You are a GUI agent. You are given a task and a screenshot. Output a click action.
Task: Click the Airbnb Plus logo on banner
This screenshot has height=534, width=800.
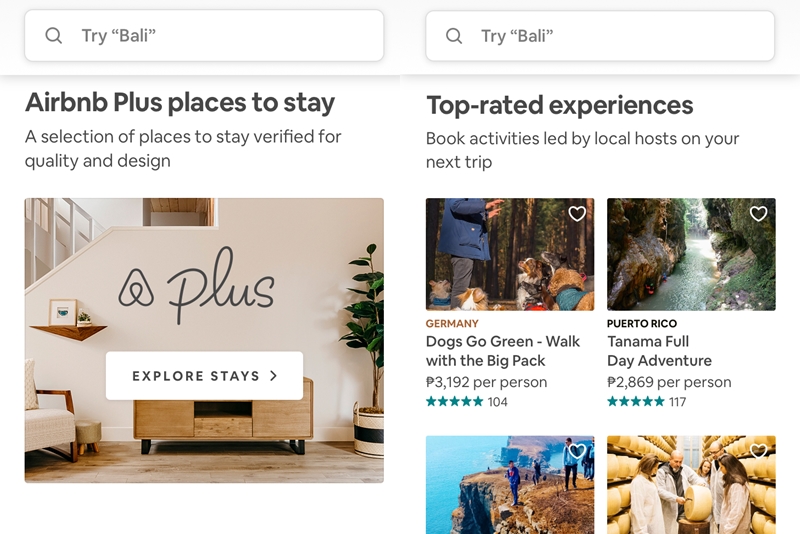197,285
